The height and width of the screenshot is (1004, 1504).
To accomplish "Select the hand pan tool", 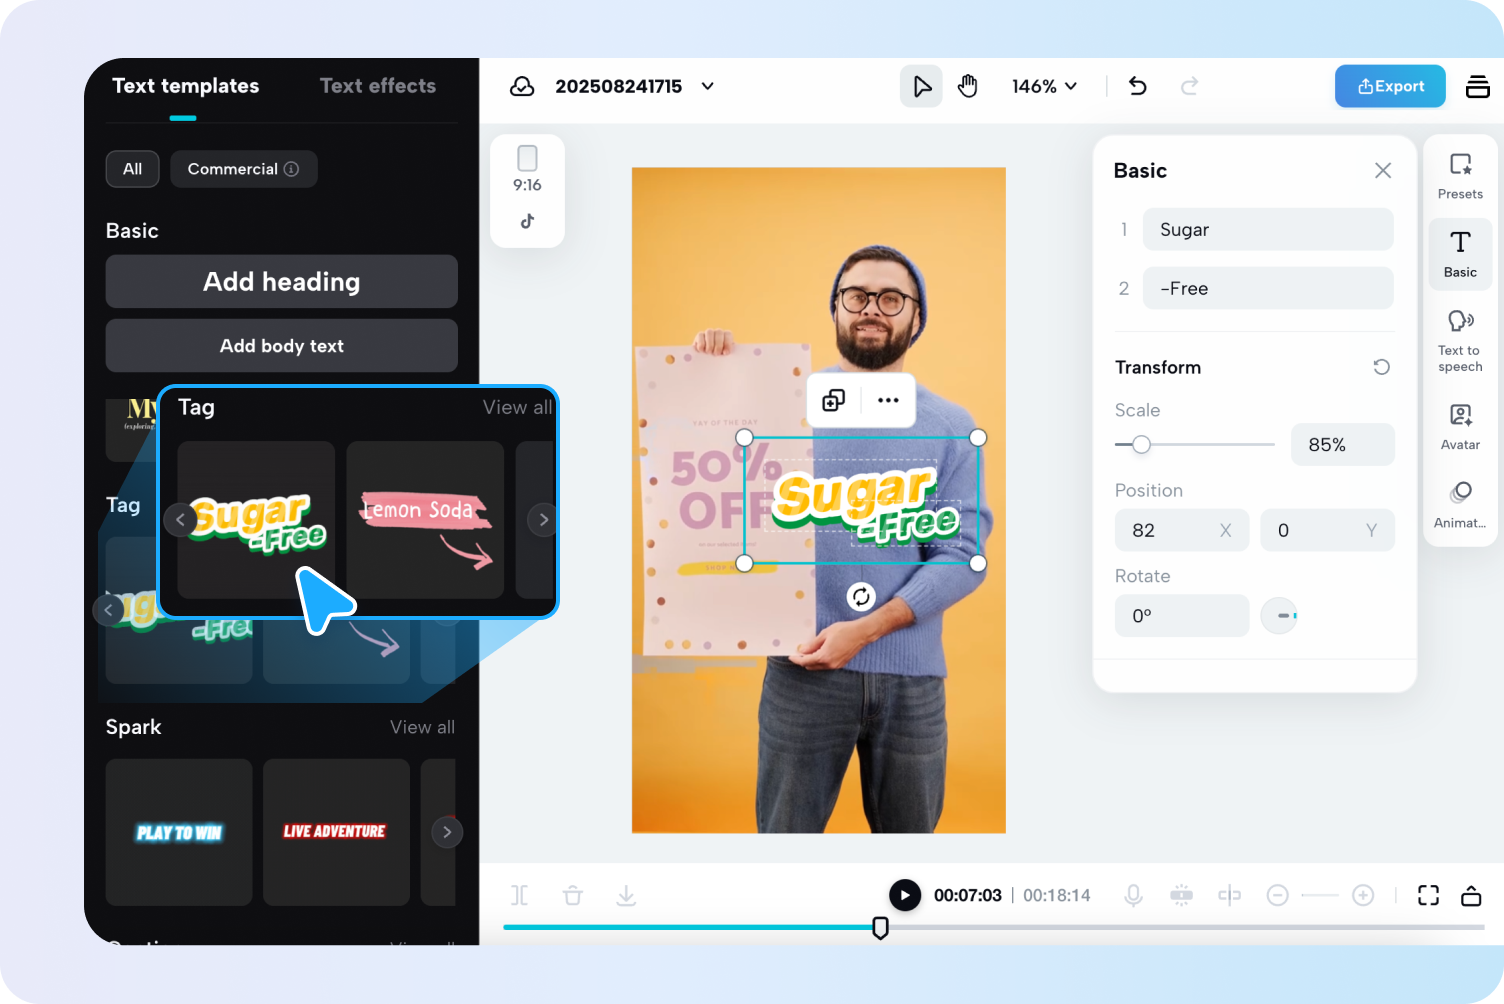I will point(967,86).
